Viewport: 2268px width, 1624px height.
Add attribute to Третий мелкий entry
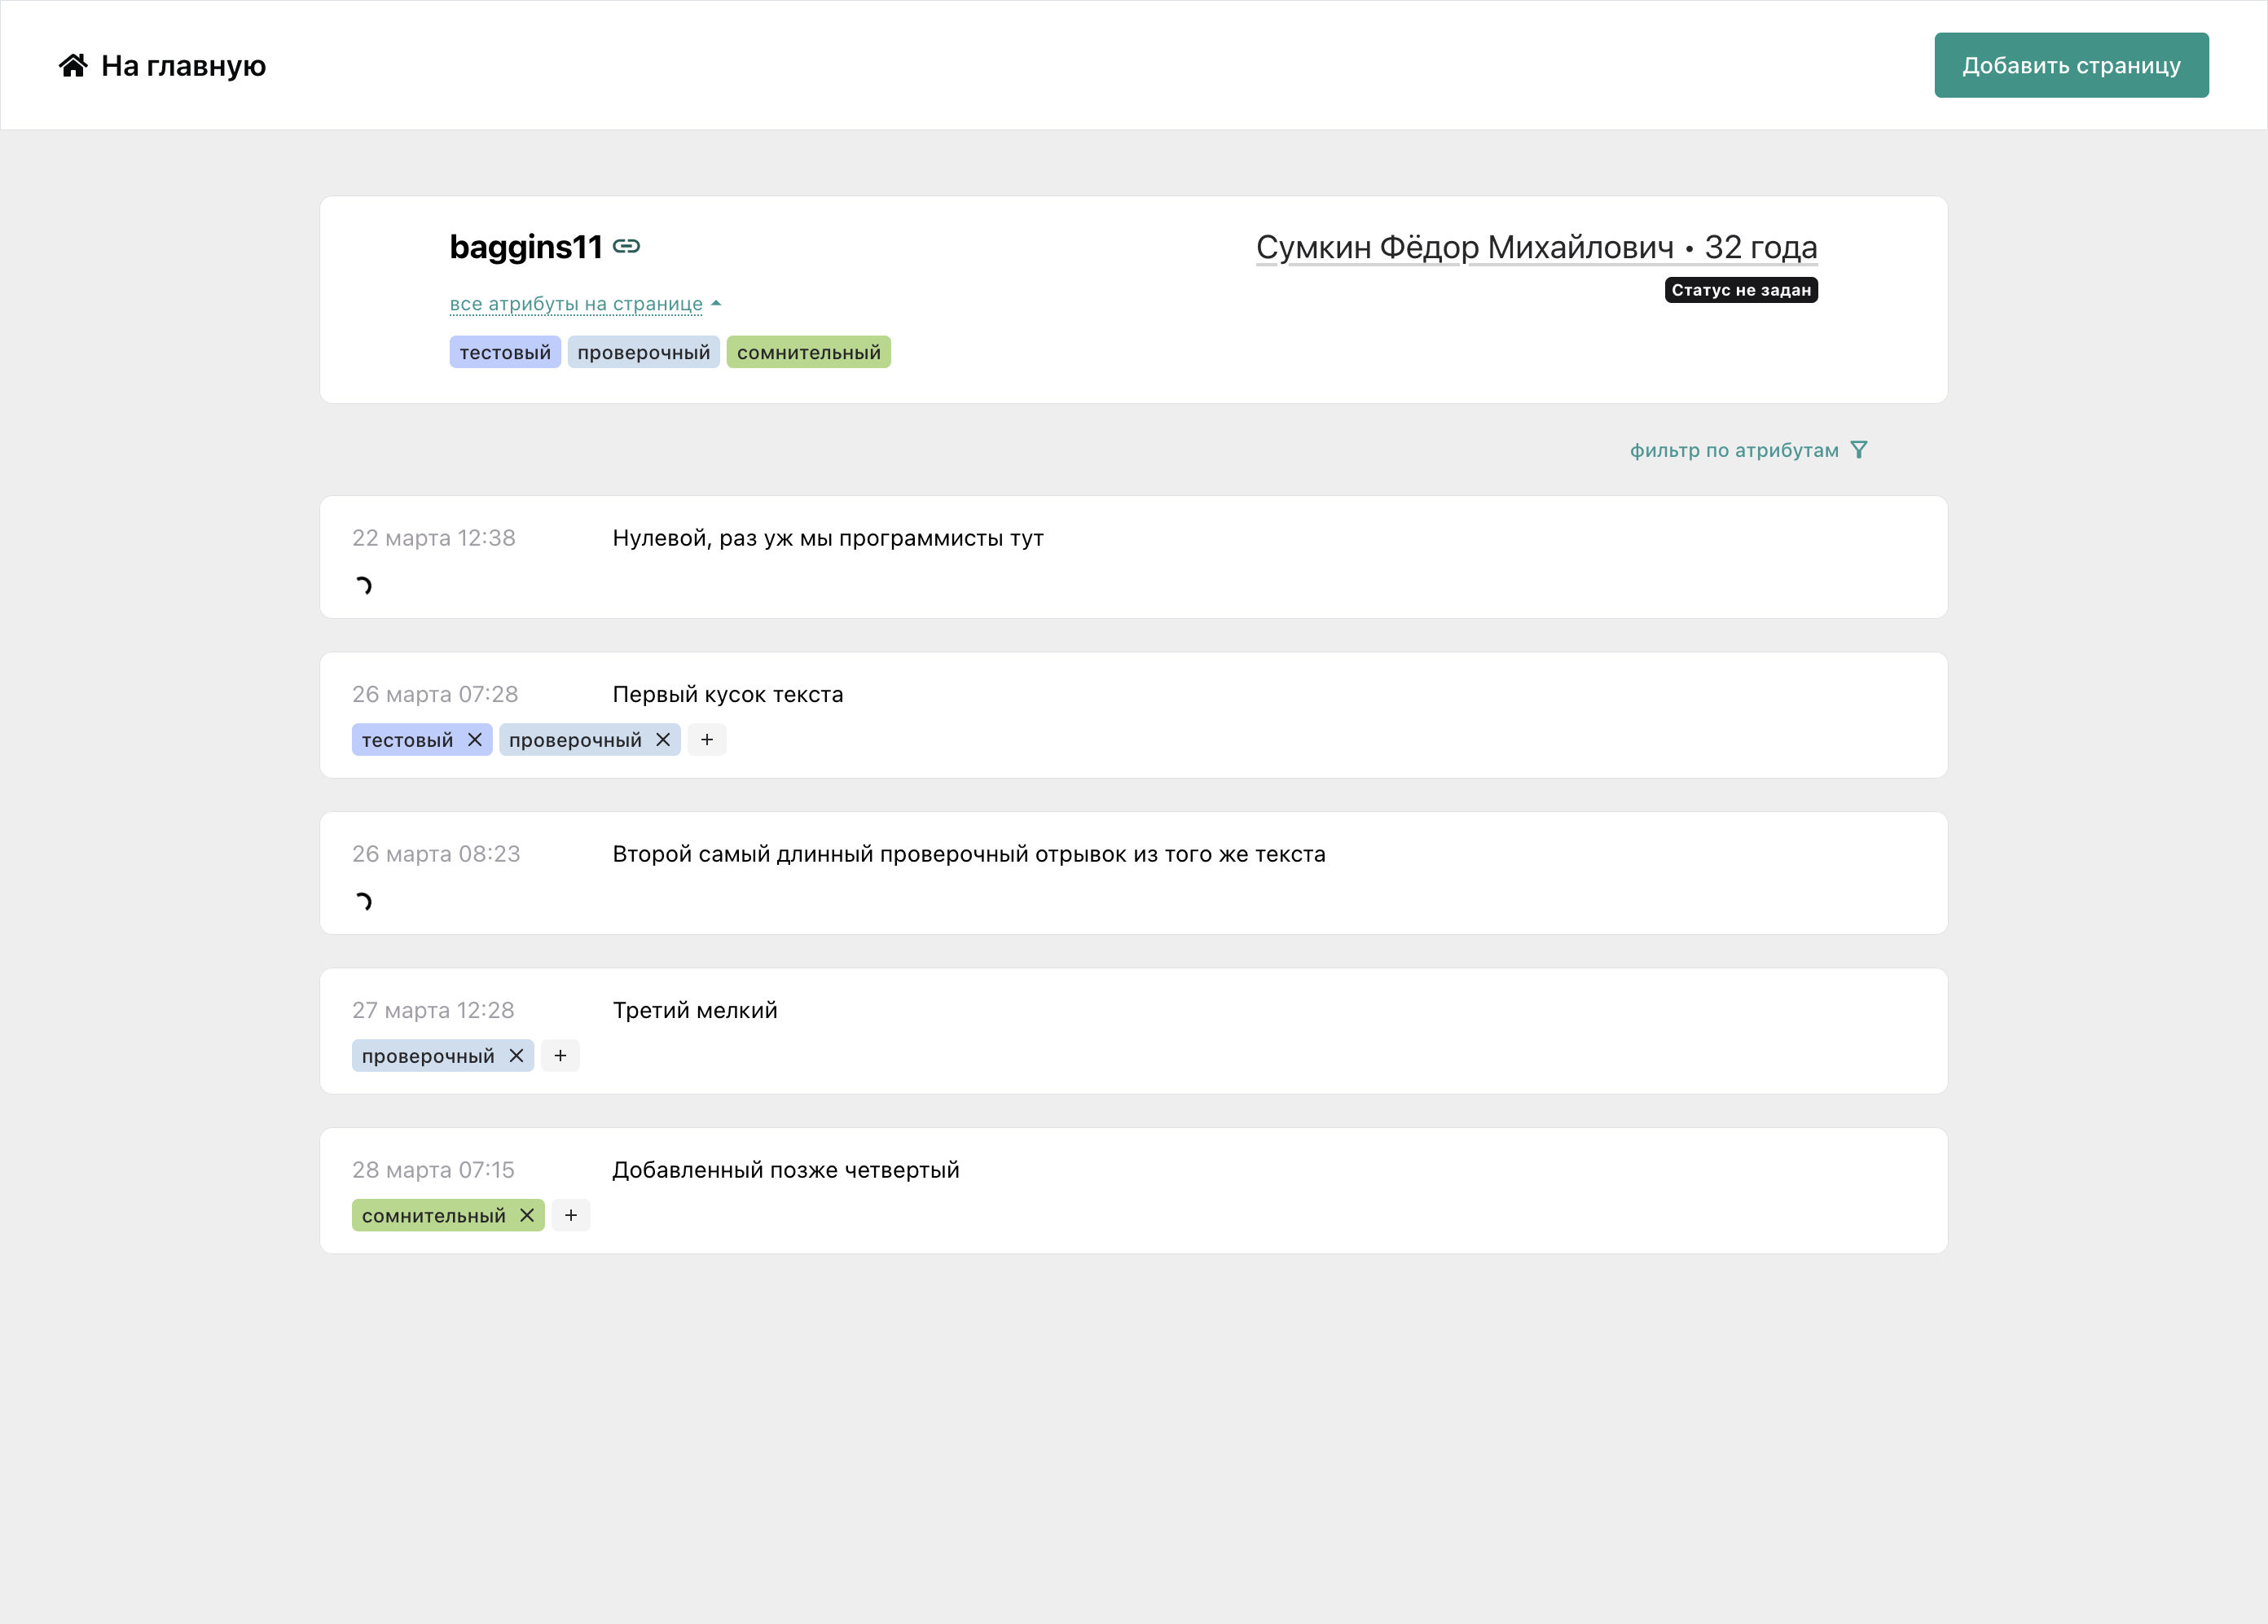coord(560,1055)
